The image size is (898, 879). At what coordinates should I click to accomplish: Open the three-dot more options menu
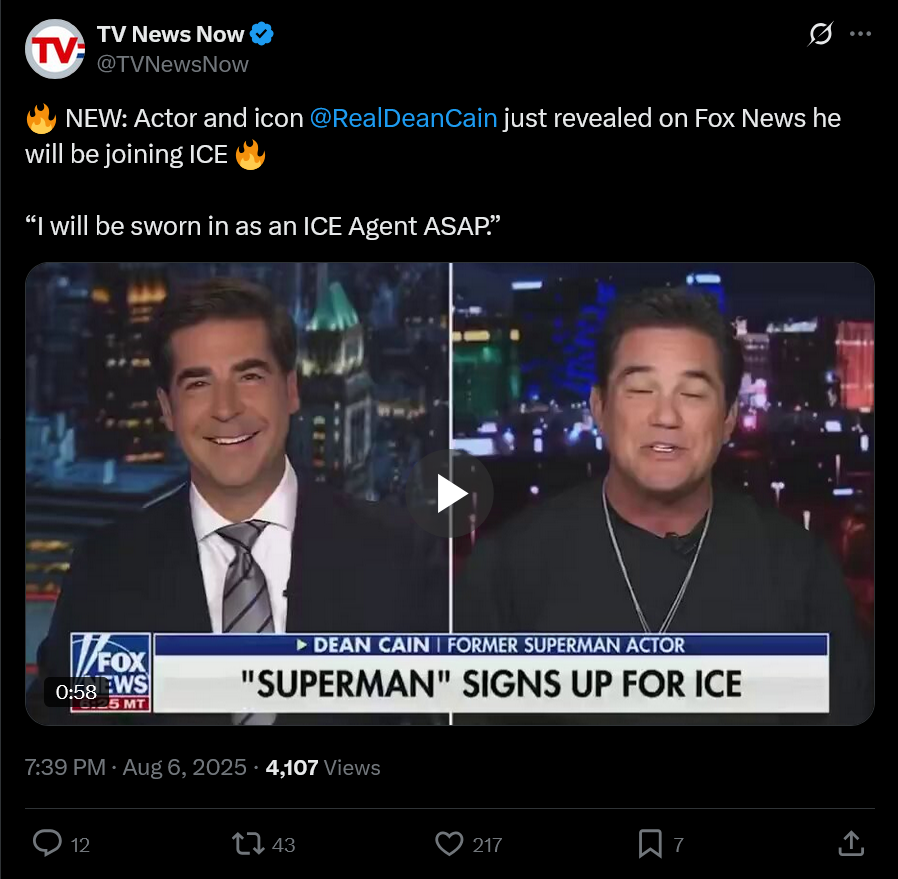click(x=860, y=34)
